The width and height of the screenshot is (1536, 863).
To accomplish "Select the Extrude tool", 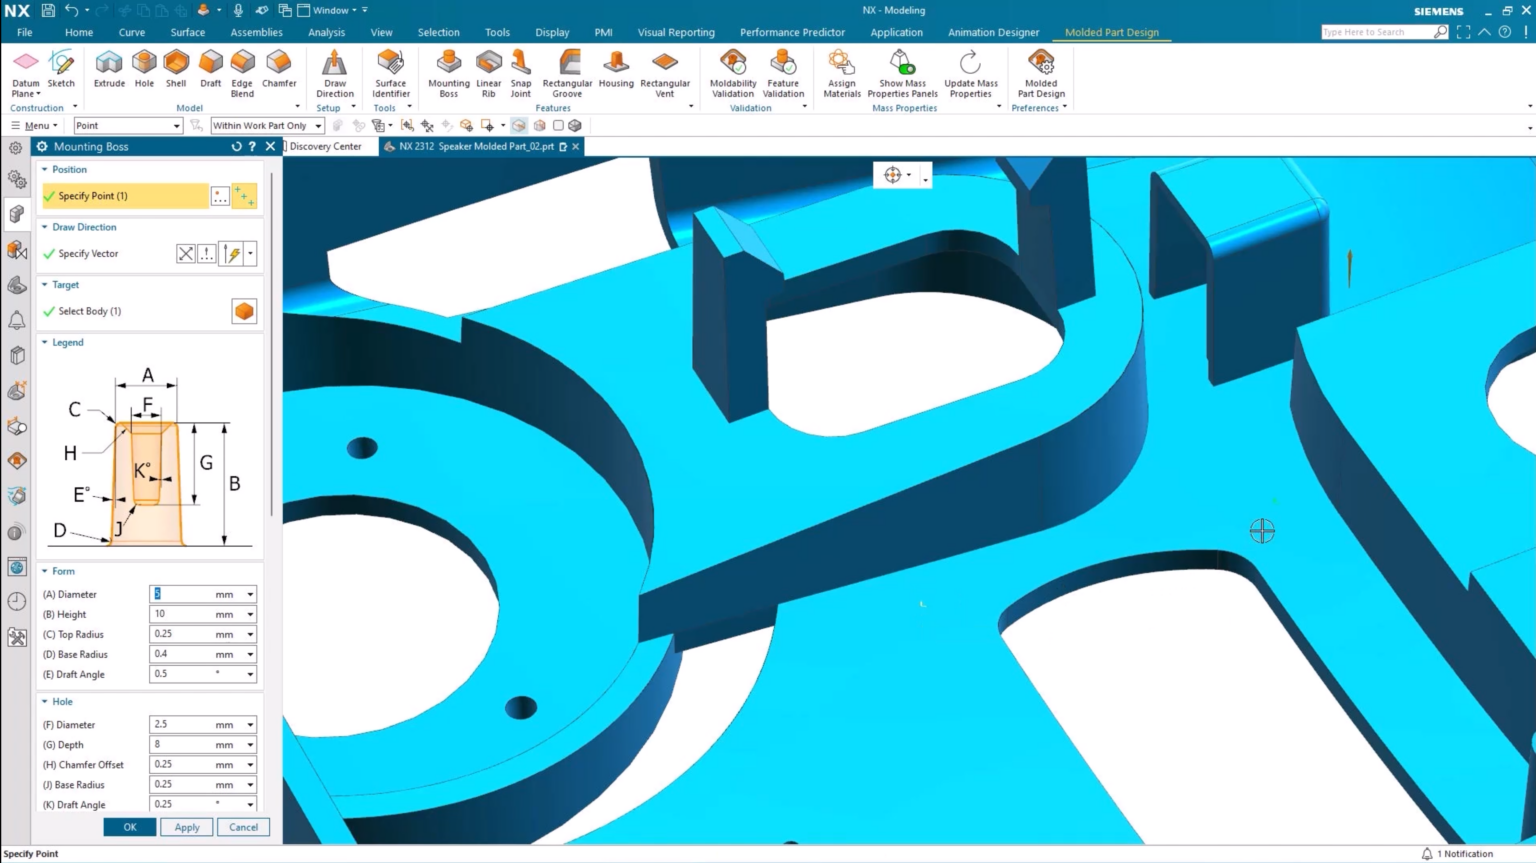I will (109, 70).
